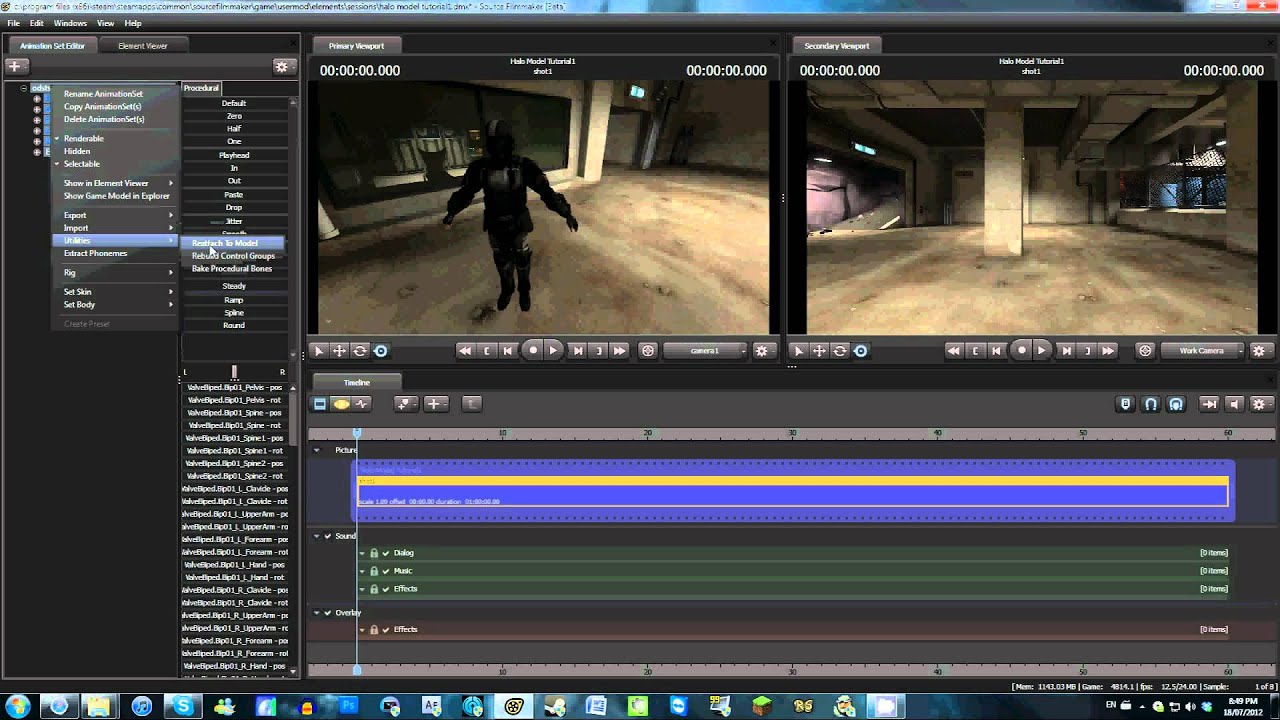Rewind in the primary viewport

click(465, 351)
